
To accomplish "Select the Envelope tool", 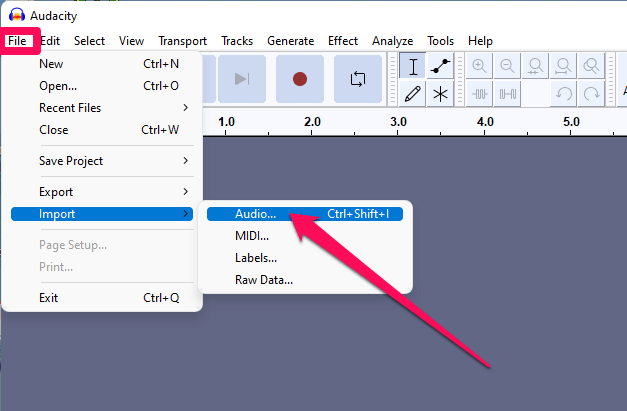I will pyautogui.click(x=440, y=66).
